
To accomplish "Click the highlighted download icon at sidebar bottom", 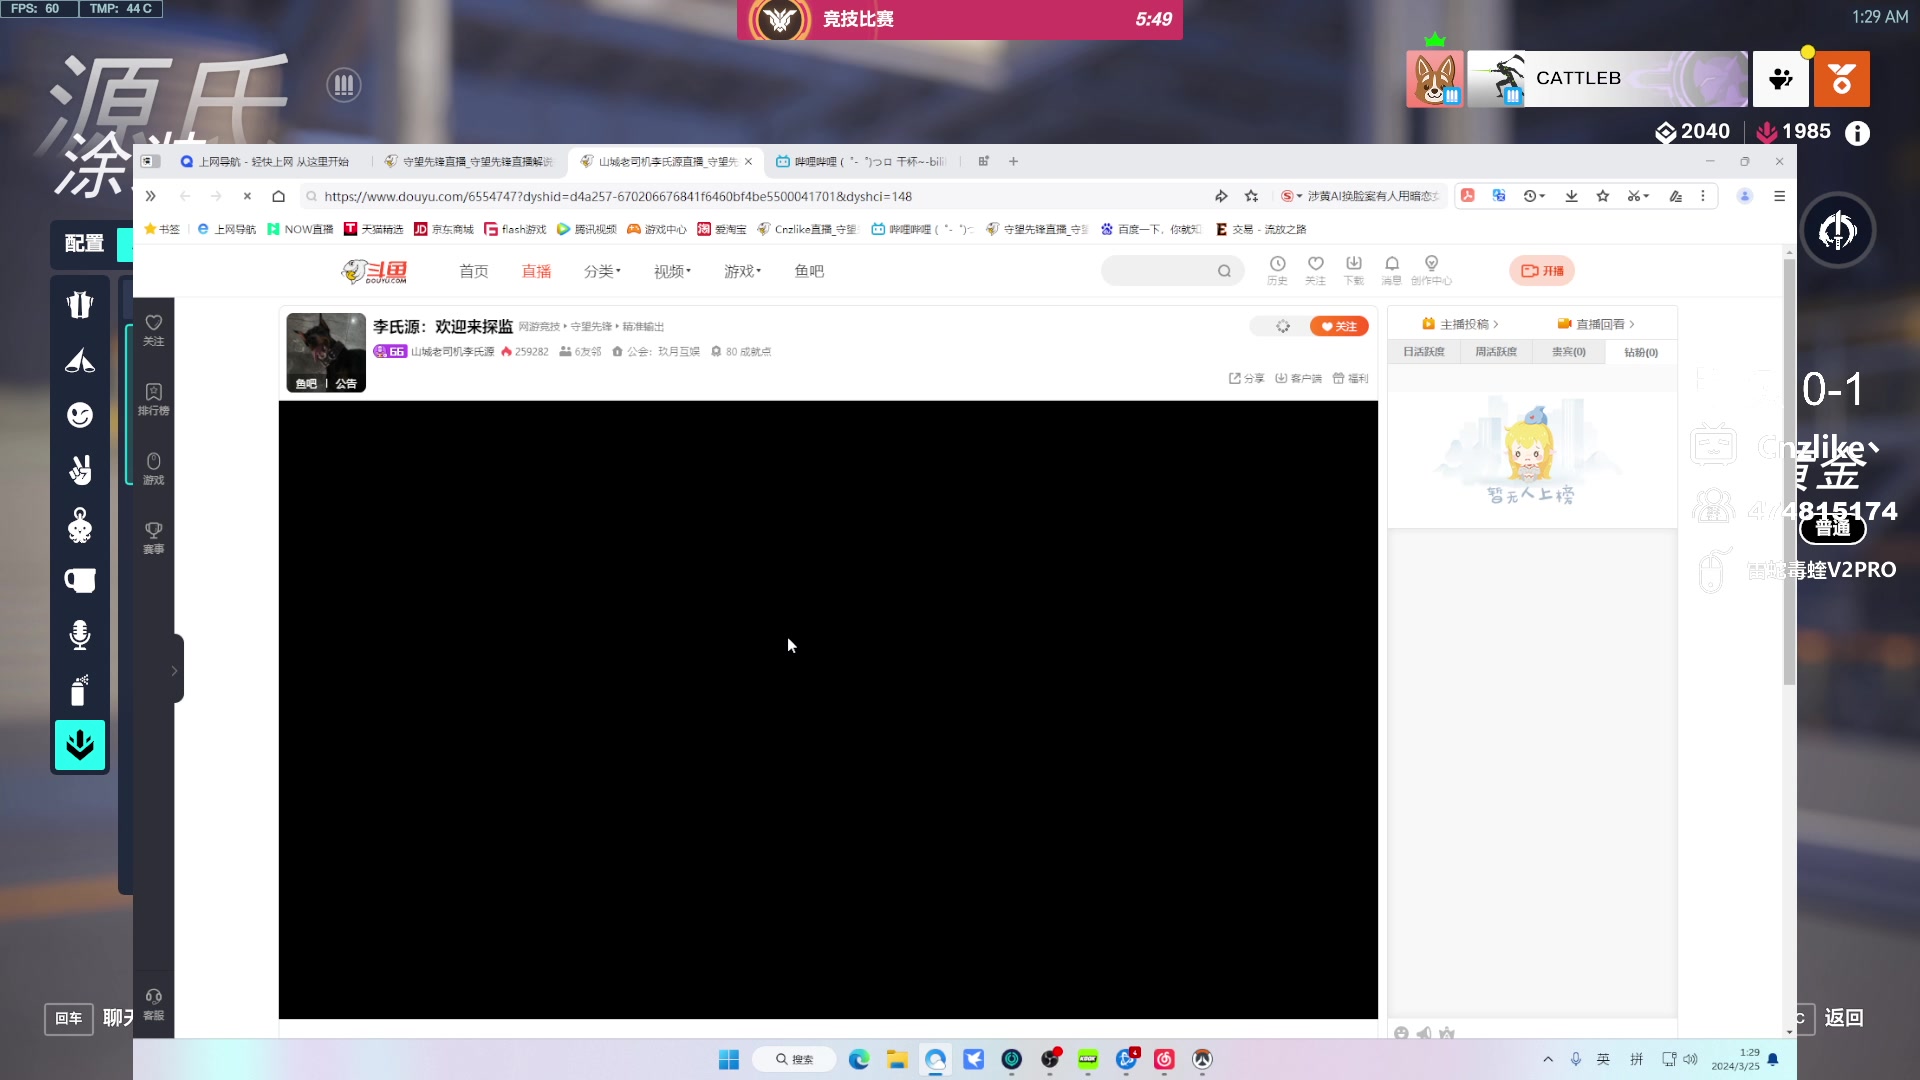I will click(x=80, y=745).
